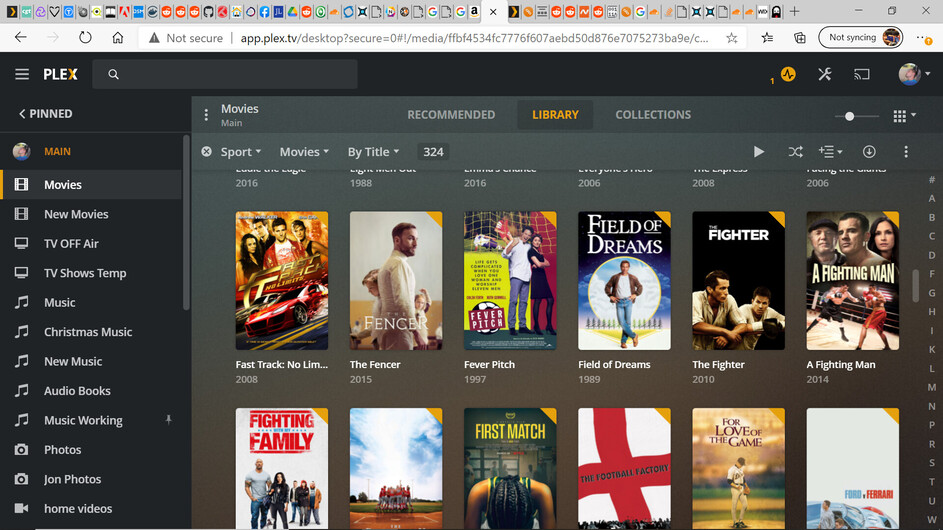The width and height of the screenshot is (943, 530).
Task: Open the library toolbar more-options menu
Action: point(906,152)
